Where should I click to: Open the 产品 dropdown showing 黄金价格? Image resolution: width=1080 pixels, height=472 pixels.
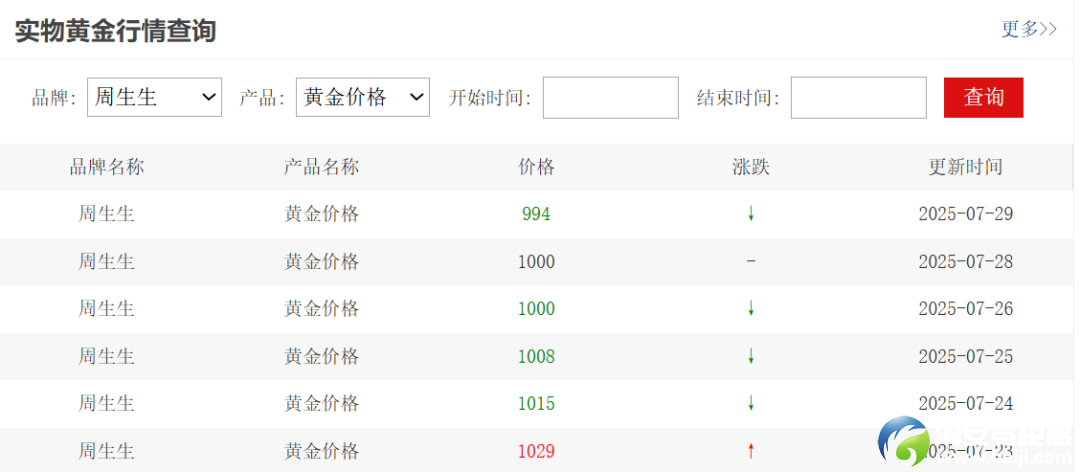pyautogui.click(x=363, y=97)
